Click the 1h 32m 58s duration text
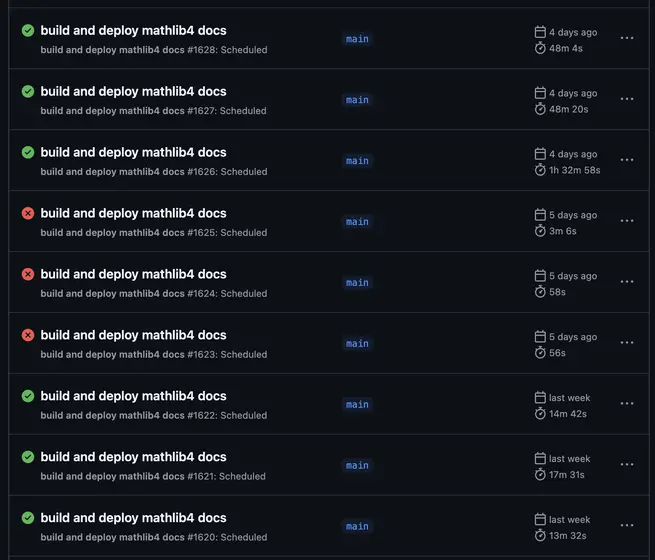This screenshot has height=560, width=655. click(574, 170)
